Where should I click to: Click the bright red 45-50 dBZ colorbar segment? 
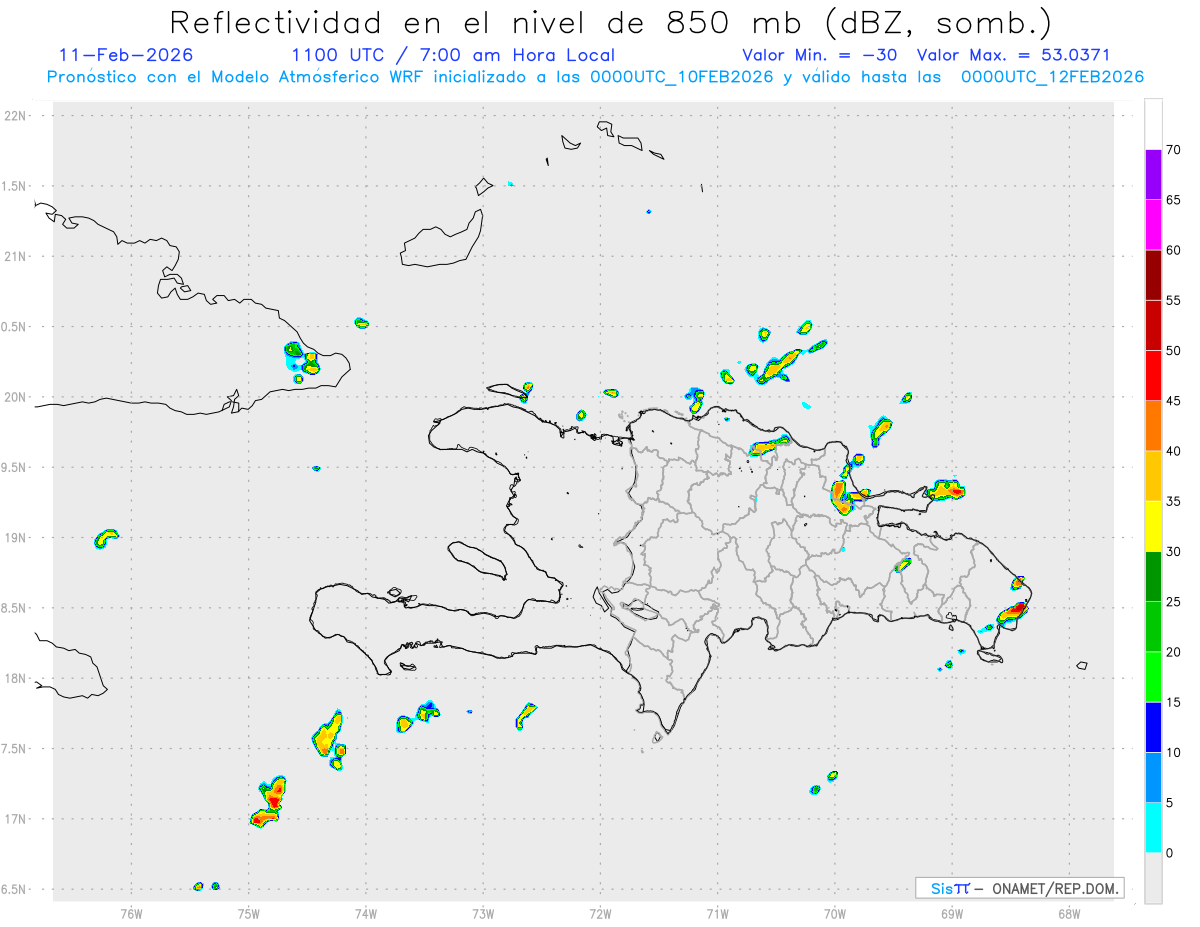1153,376
